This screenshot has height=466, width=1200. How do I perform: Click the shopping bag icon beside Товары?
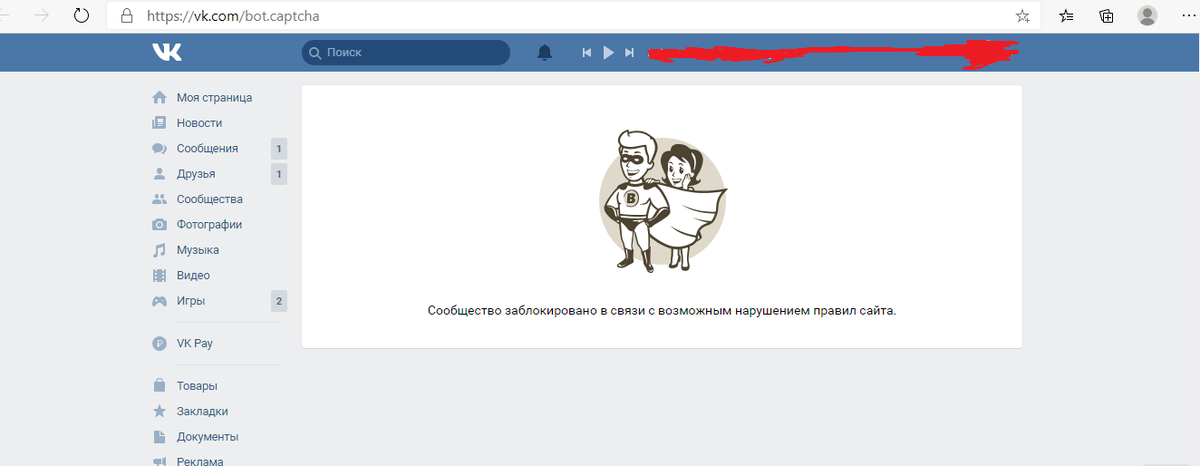[159, 386]
